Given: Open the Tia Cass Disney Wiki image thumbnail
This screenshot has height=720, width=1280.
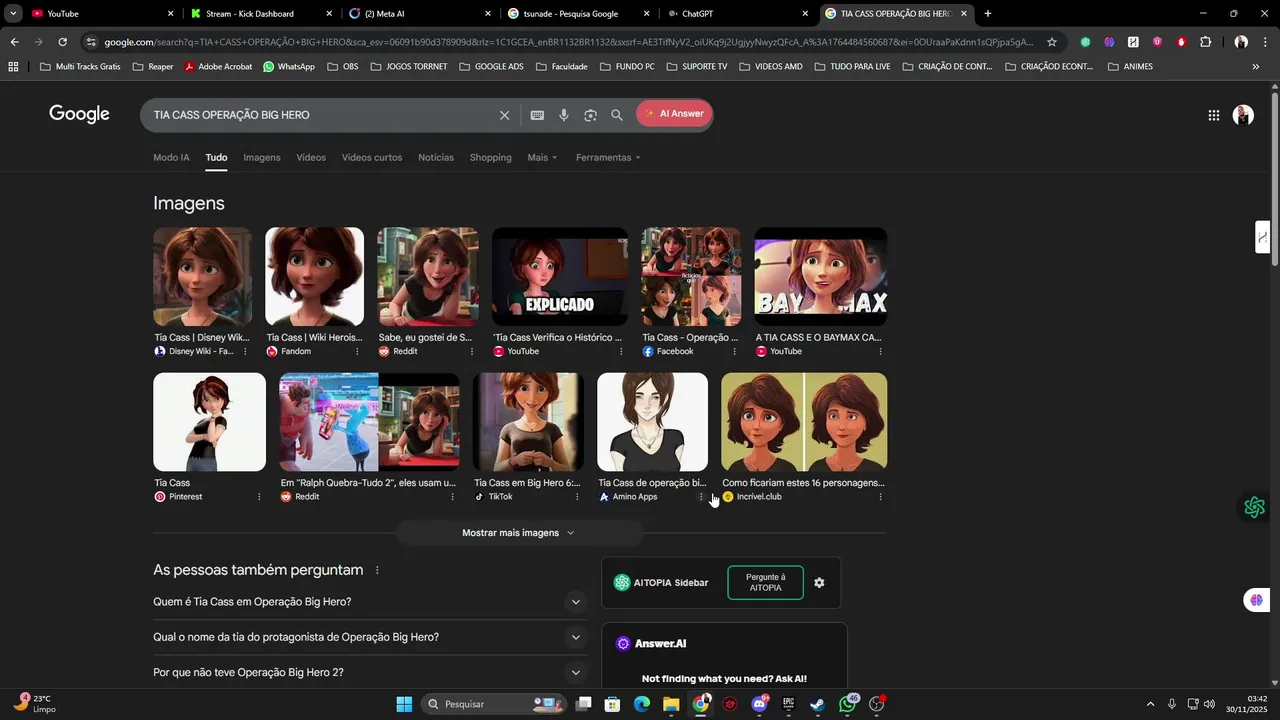Looking at the screenshot, I should pos(203,277).
